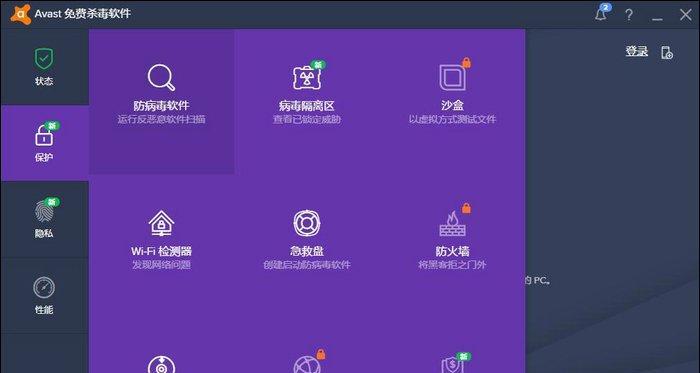Image resolution: width=700 pixels, height=373 pixels.
Task: Click the 急救盘 rescue disk icon
Action: [x=306, y=223]
